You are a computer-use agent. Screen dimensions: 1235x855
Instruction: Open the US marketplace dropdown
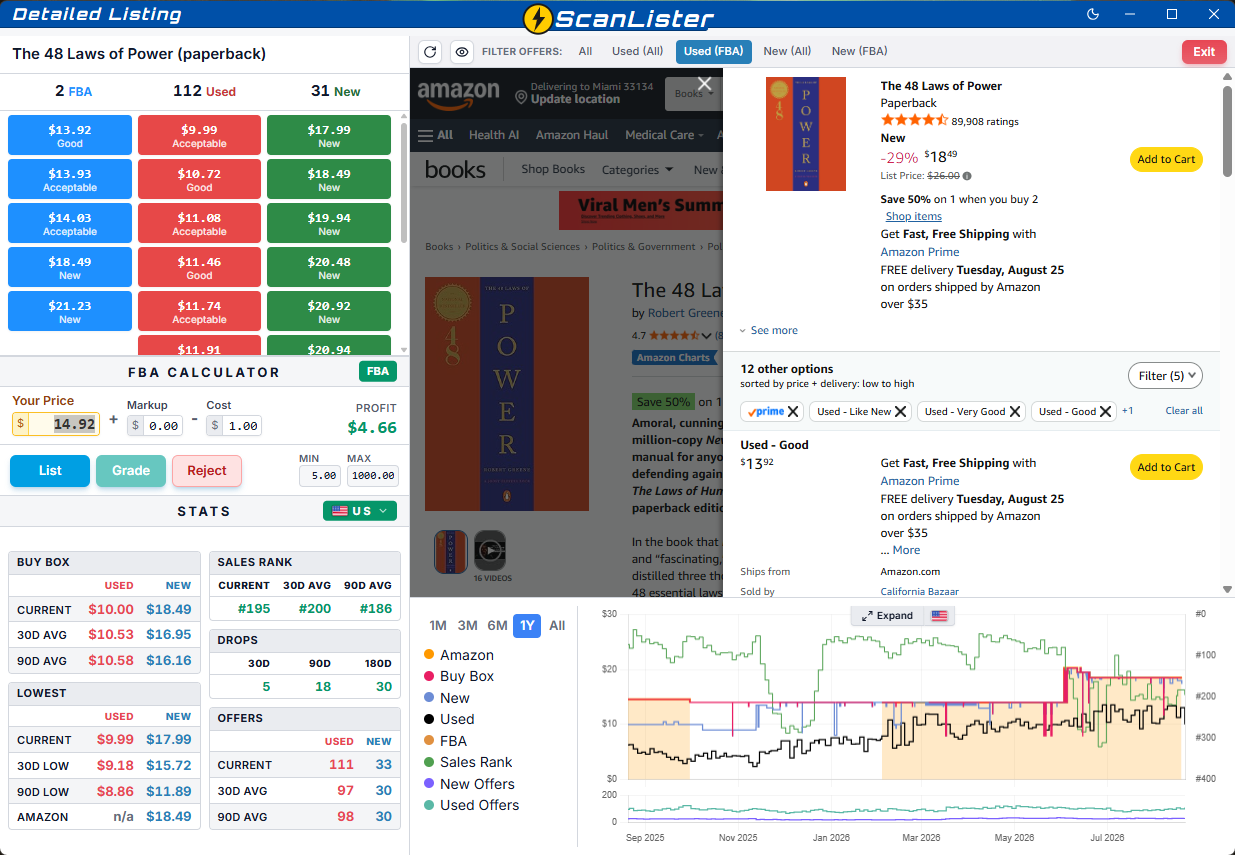click(x=360, y=511)
